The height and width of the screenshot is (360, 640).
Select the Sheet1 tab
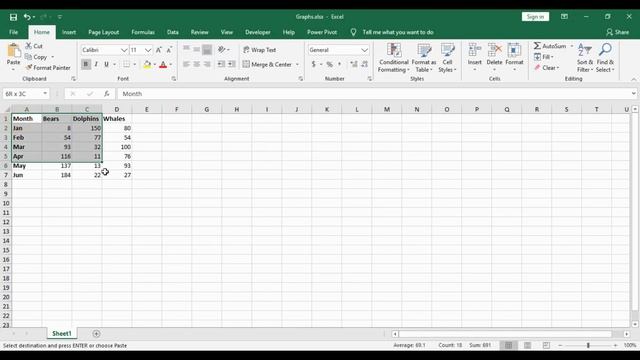coord(62,333)
